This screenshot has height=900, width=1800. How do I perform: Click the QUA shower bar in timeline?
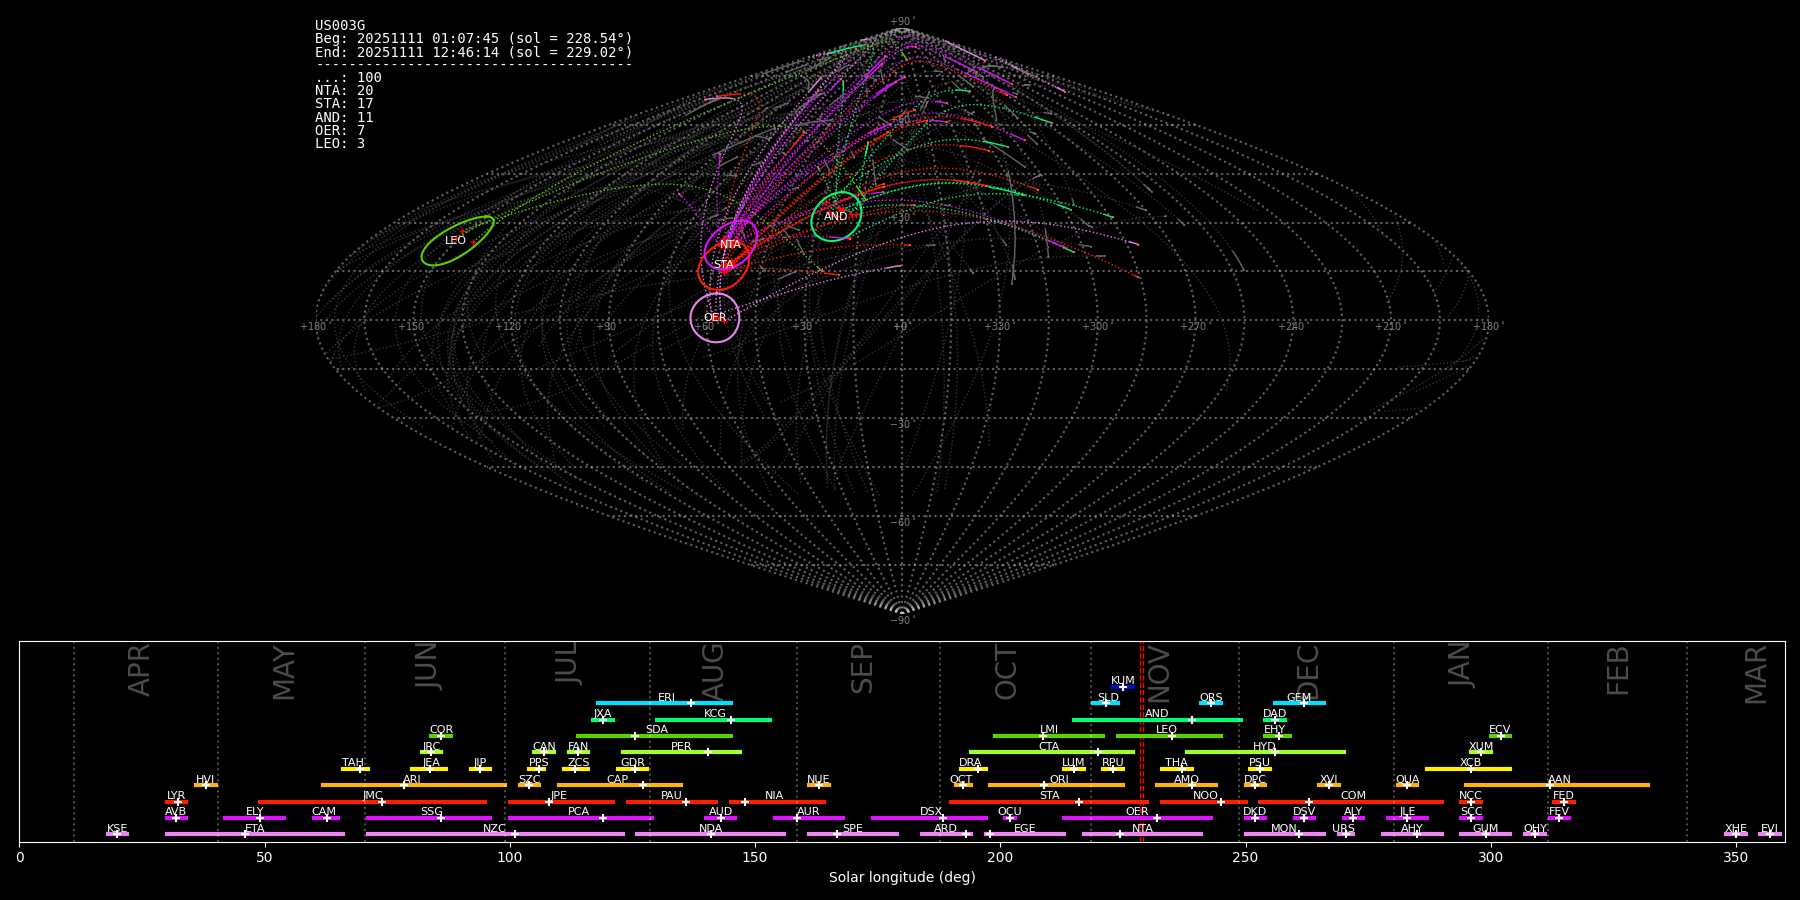click(1407, 785)
